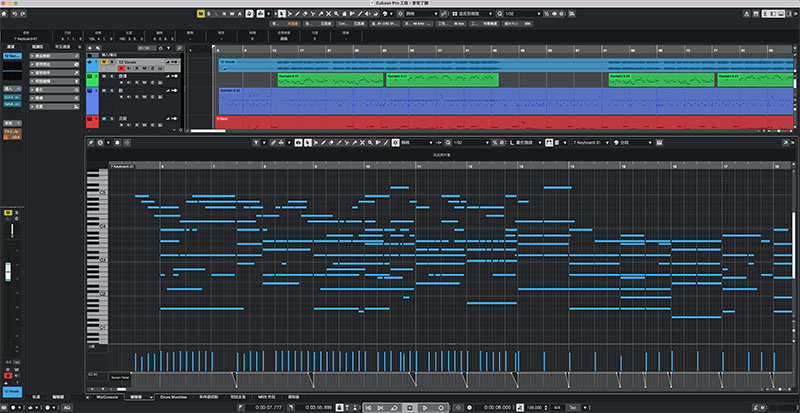Toggle the left zone visibility button
Image resolution: width=800 pixels, height=413 pixels.
[x=766, y=14]
